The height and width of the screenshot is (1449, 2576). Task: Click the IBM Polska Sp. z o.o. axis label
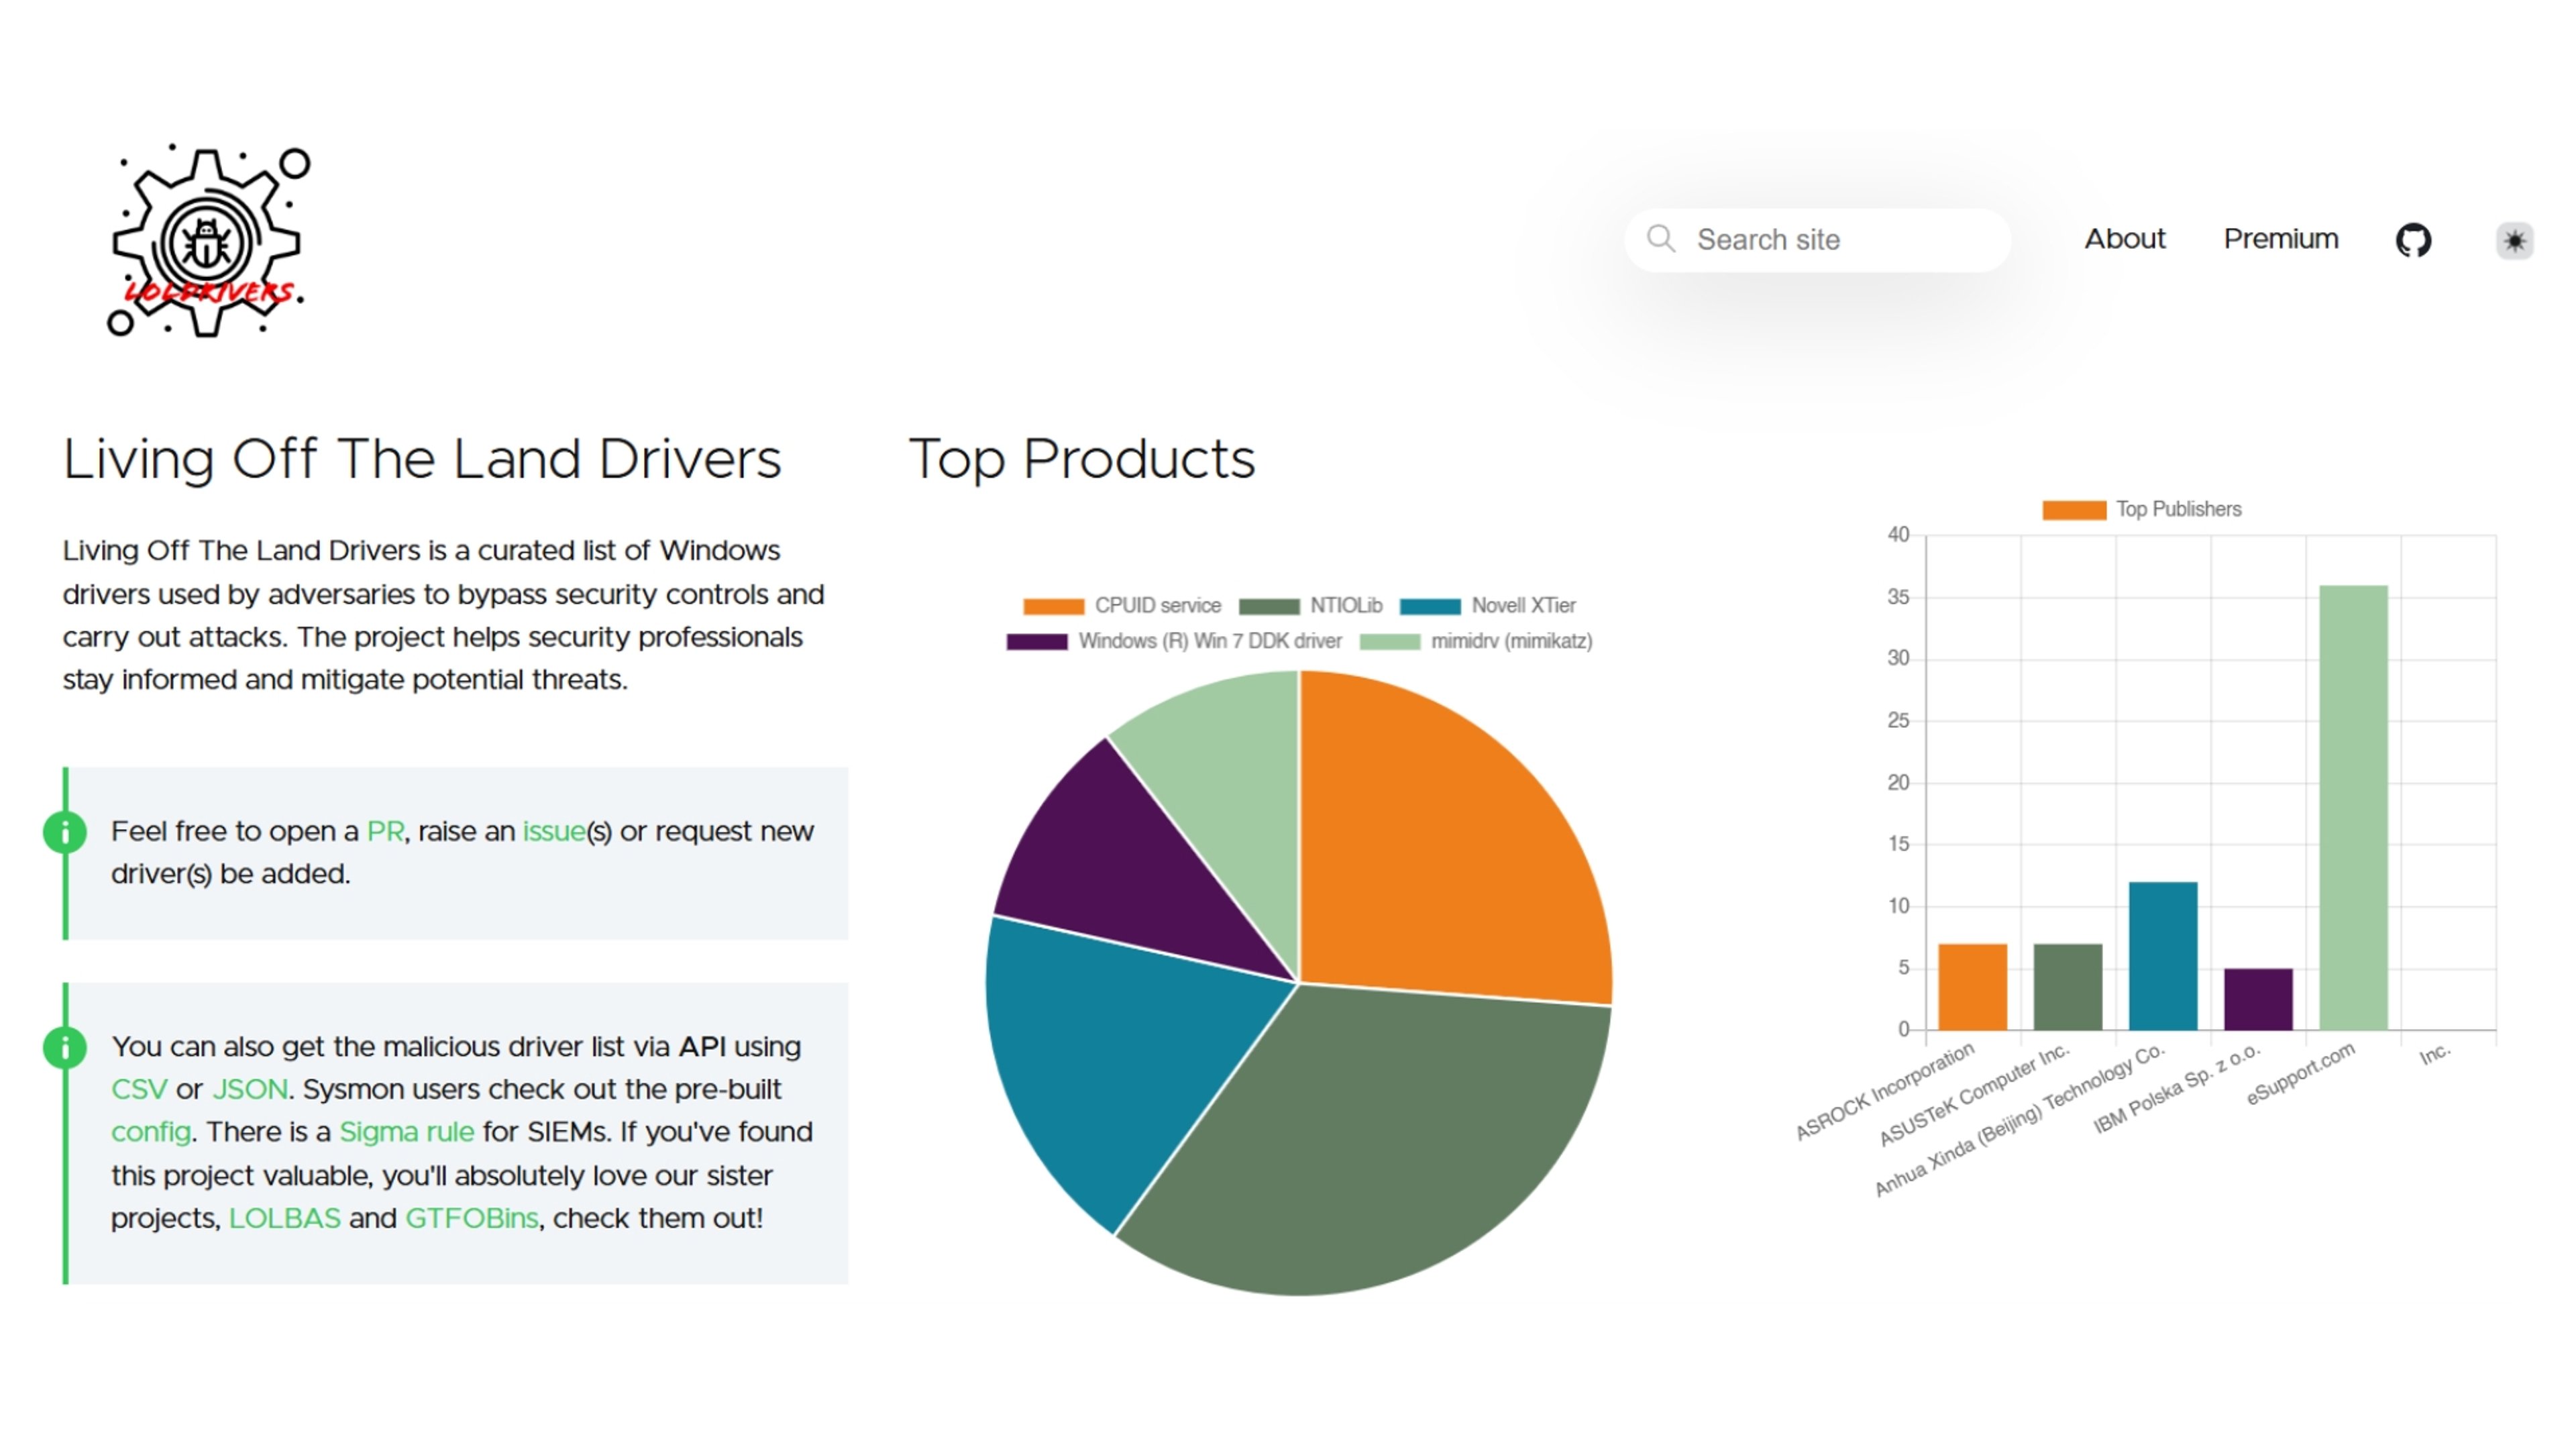pyautogui.click(x=2176, y=1088)
